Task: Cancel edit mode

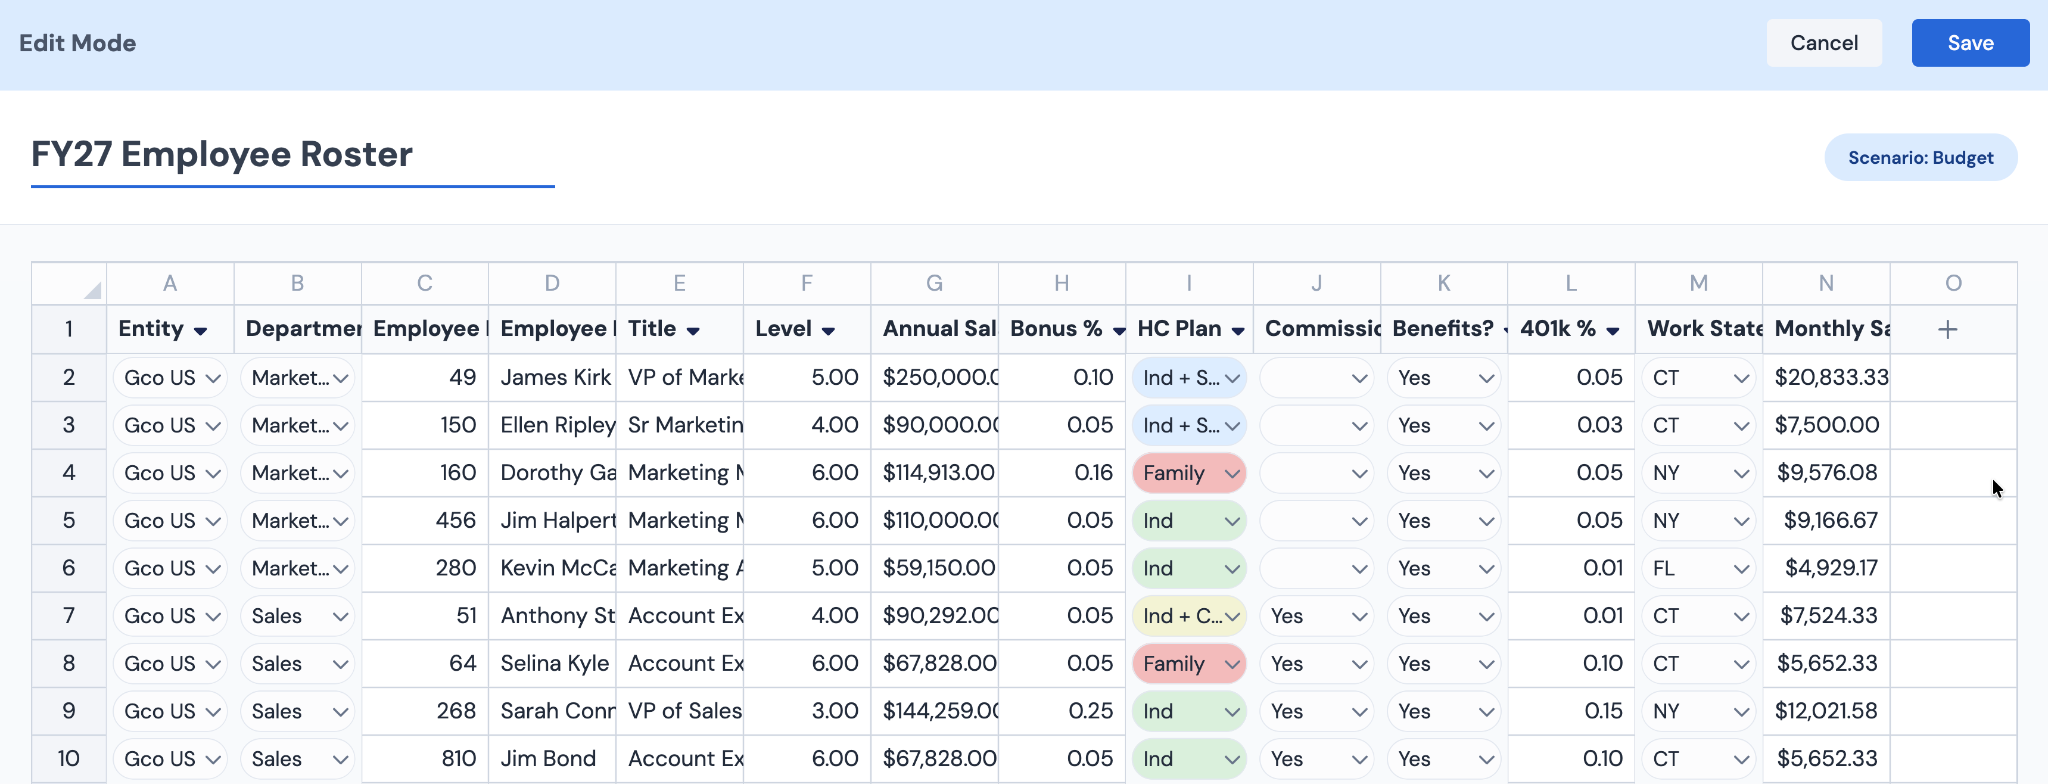Action: pyautogui.click(x=1824, y=43)
